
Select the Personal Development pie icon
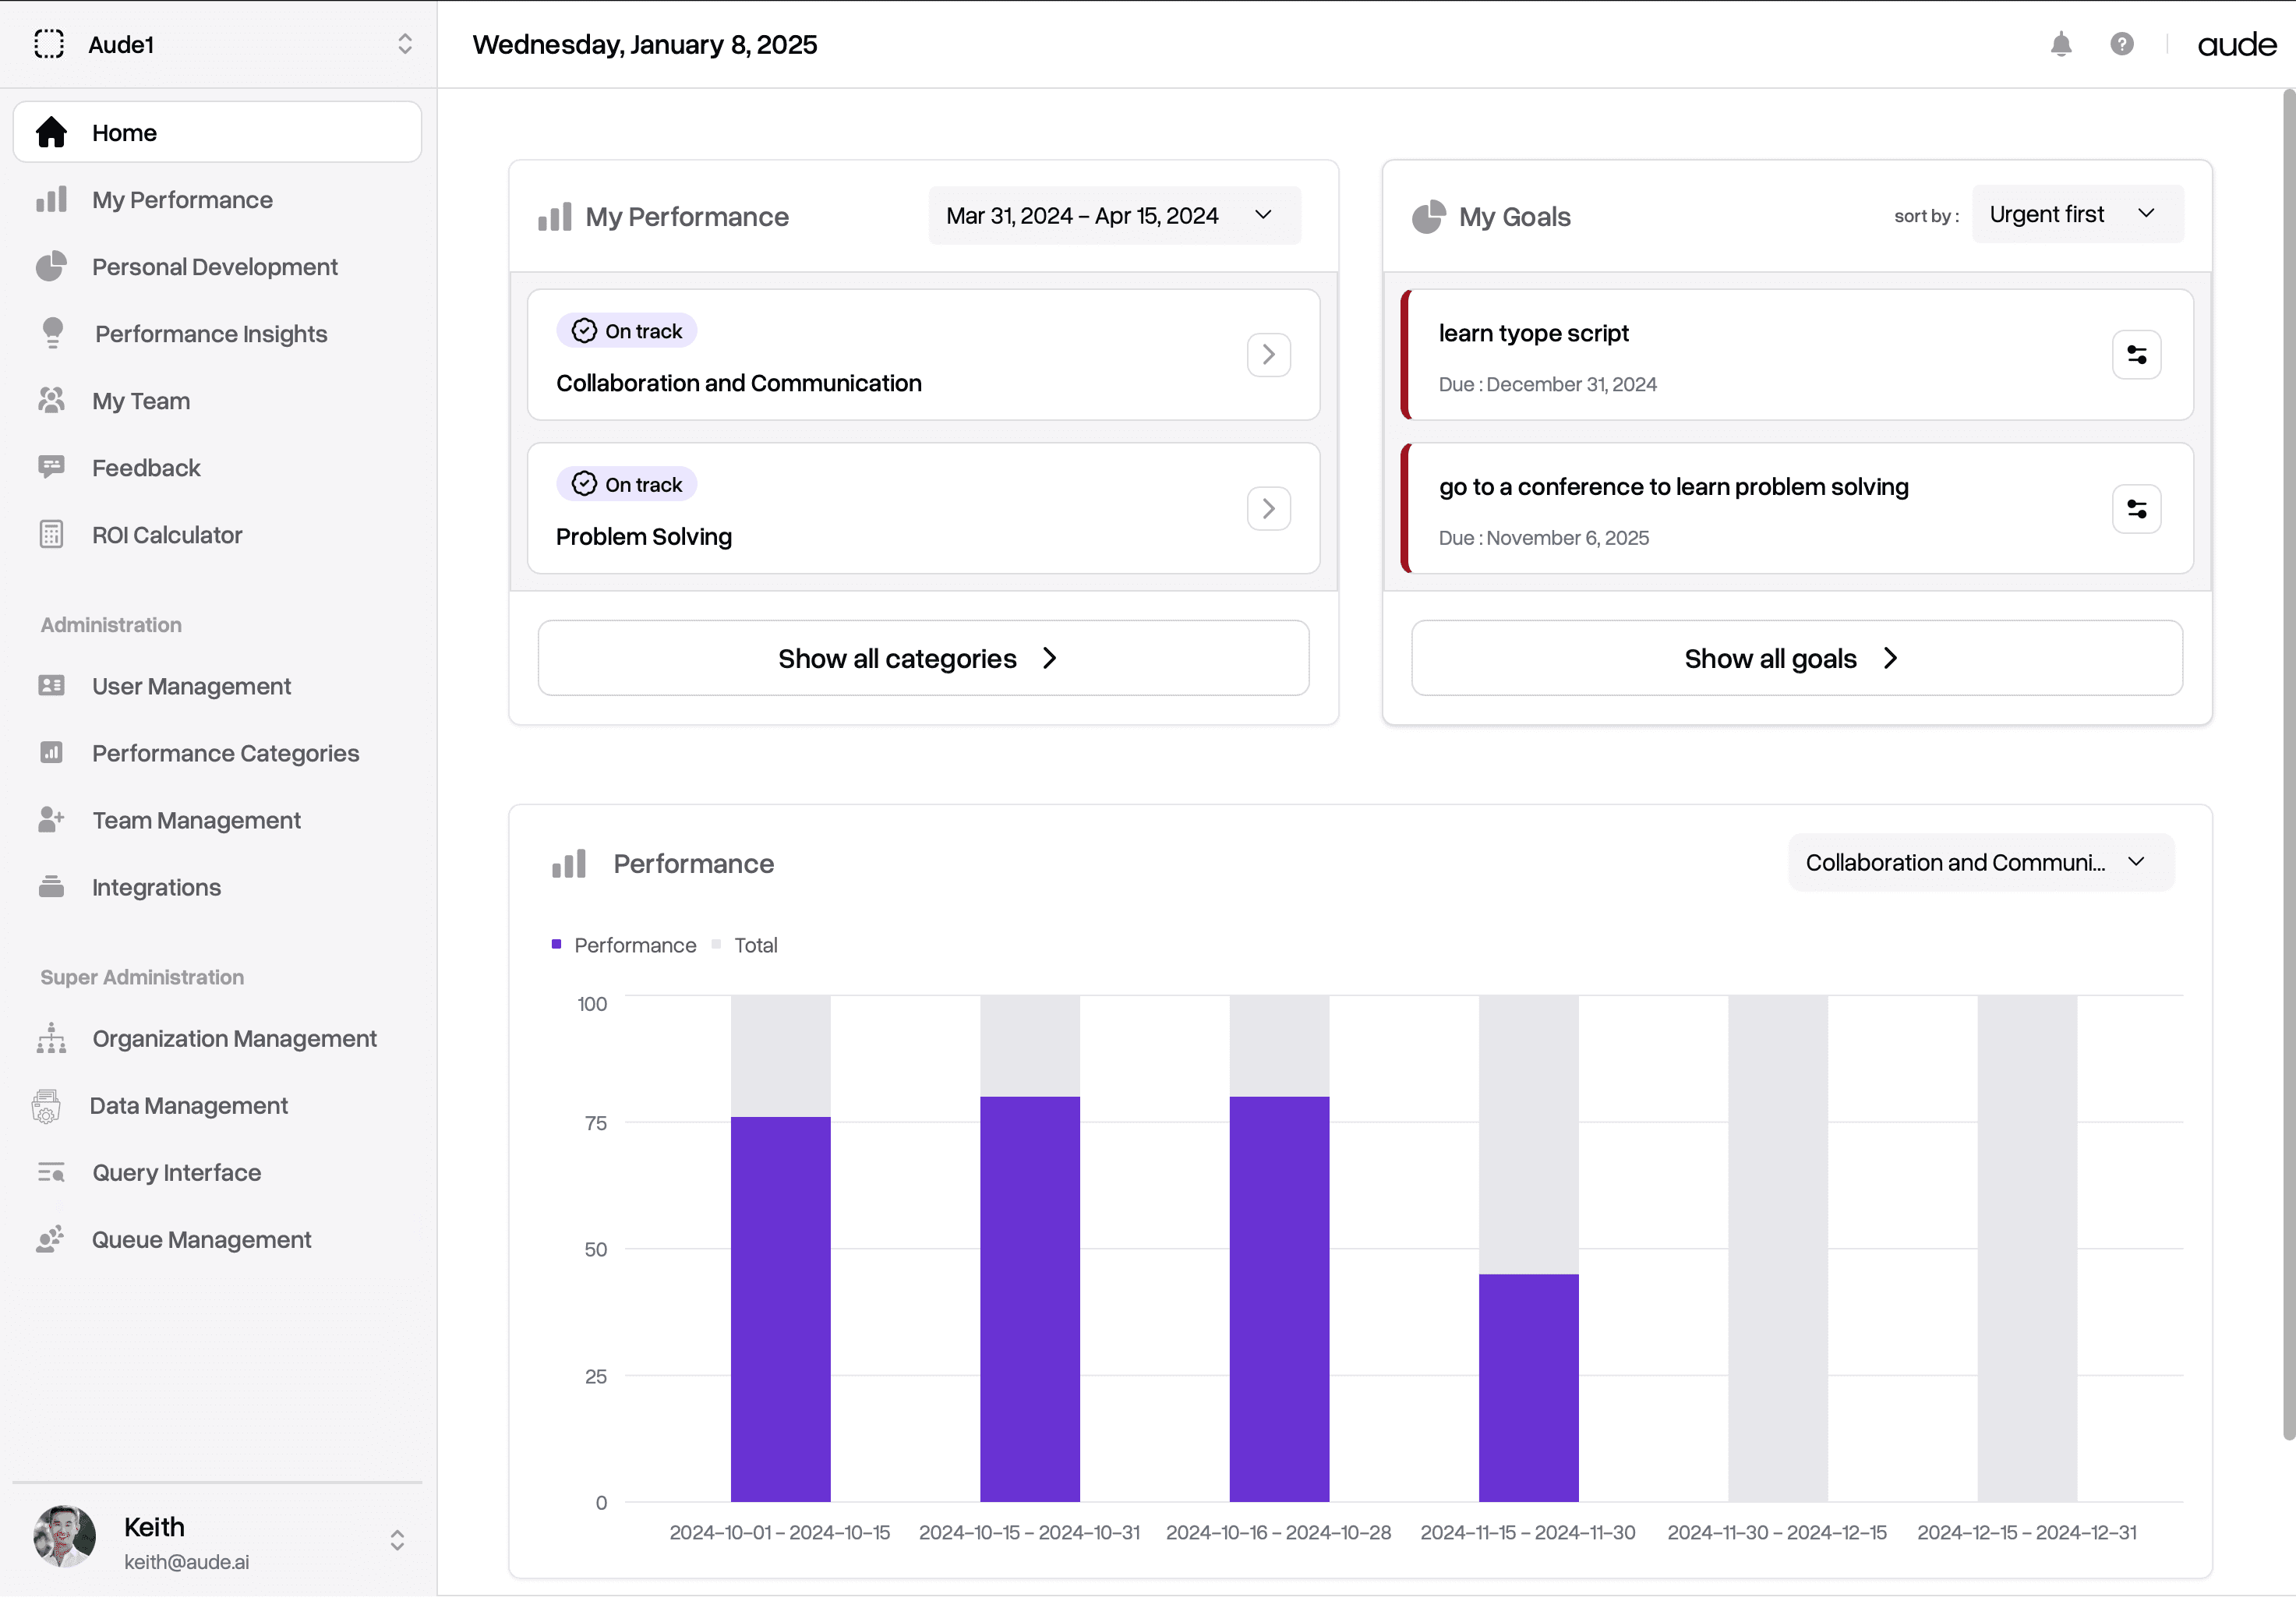[x=52, y=266]
